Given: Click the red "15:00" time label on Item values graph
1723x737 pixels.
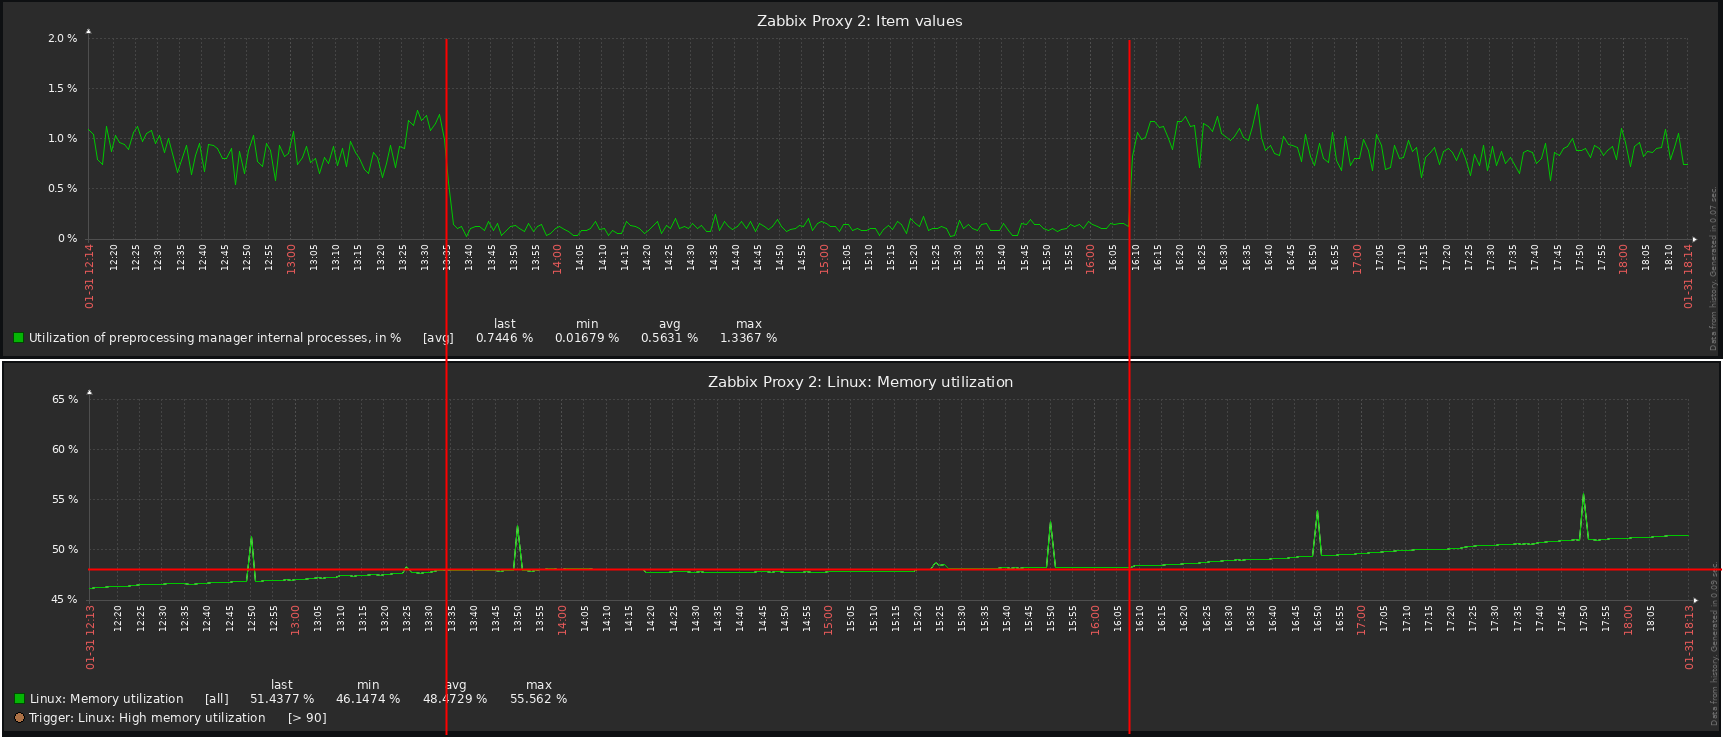Looking at the screenshot, I should point(824,258).
